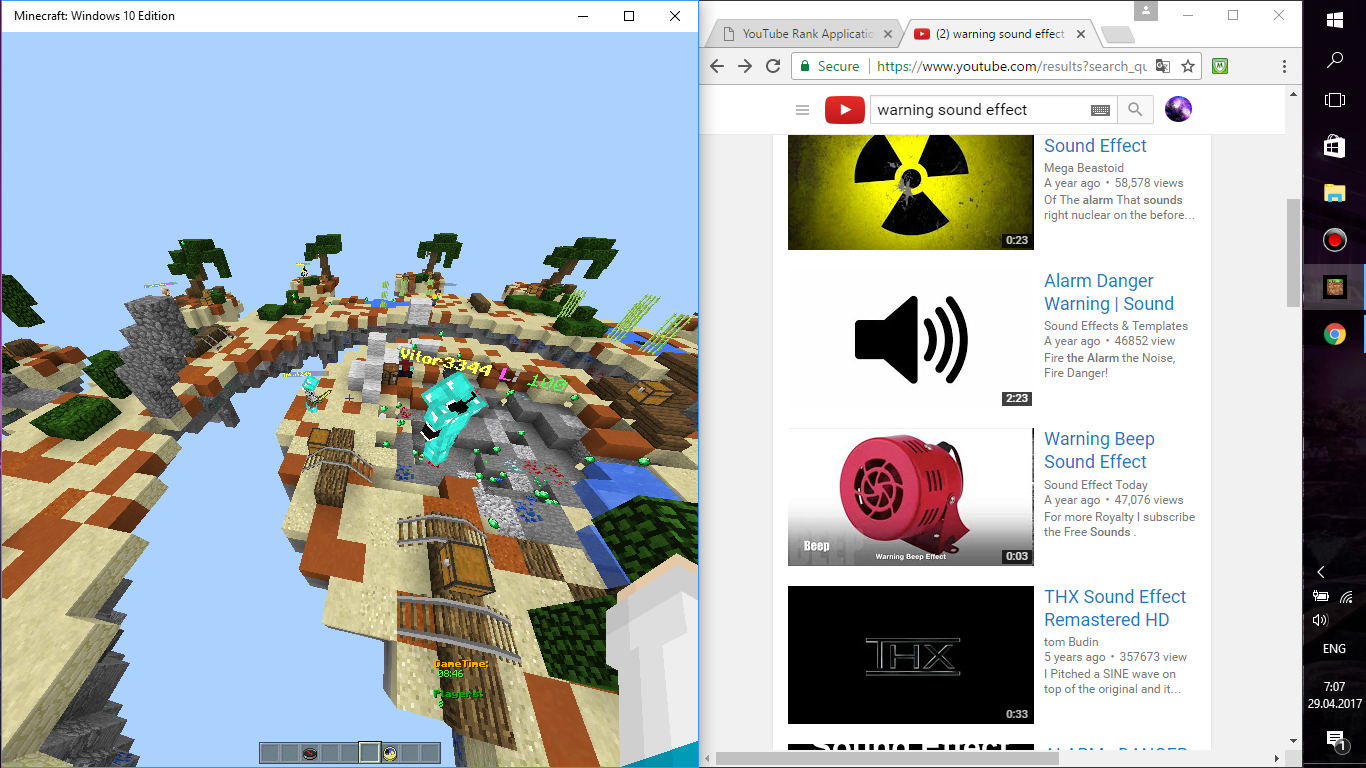
Task: Close the warning sound effect tab
Action: pyautogui.click(x=1080, y=34)
